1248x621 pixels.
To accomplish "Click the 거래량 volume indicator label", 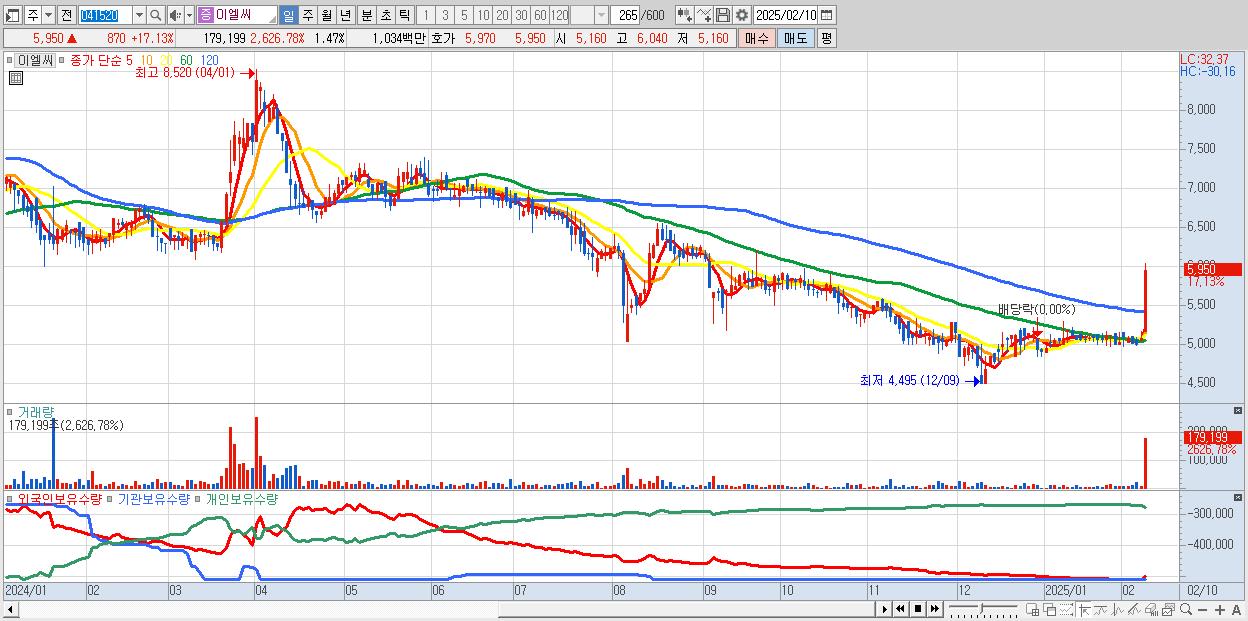I will [35, 411].
